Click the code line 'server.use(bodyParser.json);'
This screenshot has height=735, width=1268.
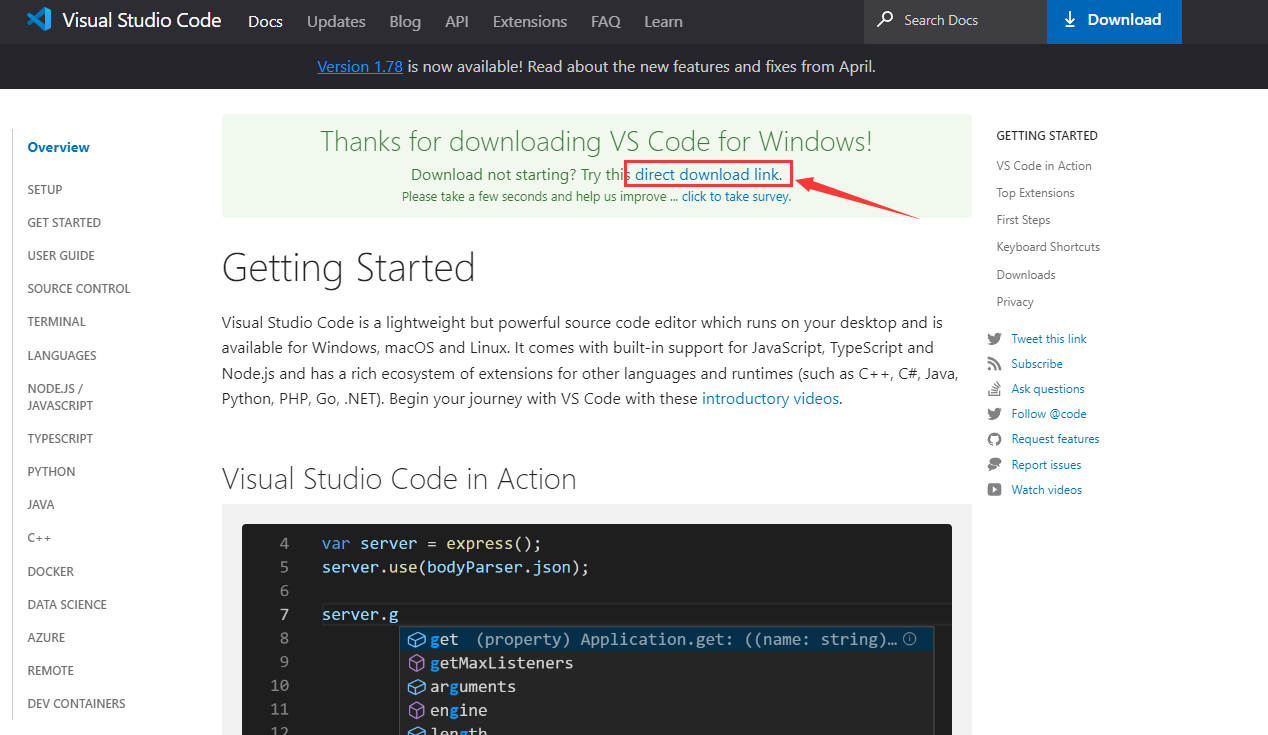pos(456,567)
